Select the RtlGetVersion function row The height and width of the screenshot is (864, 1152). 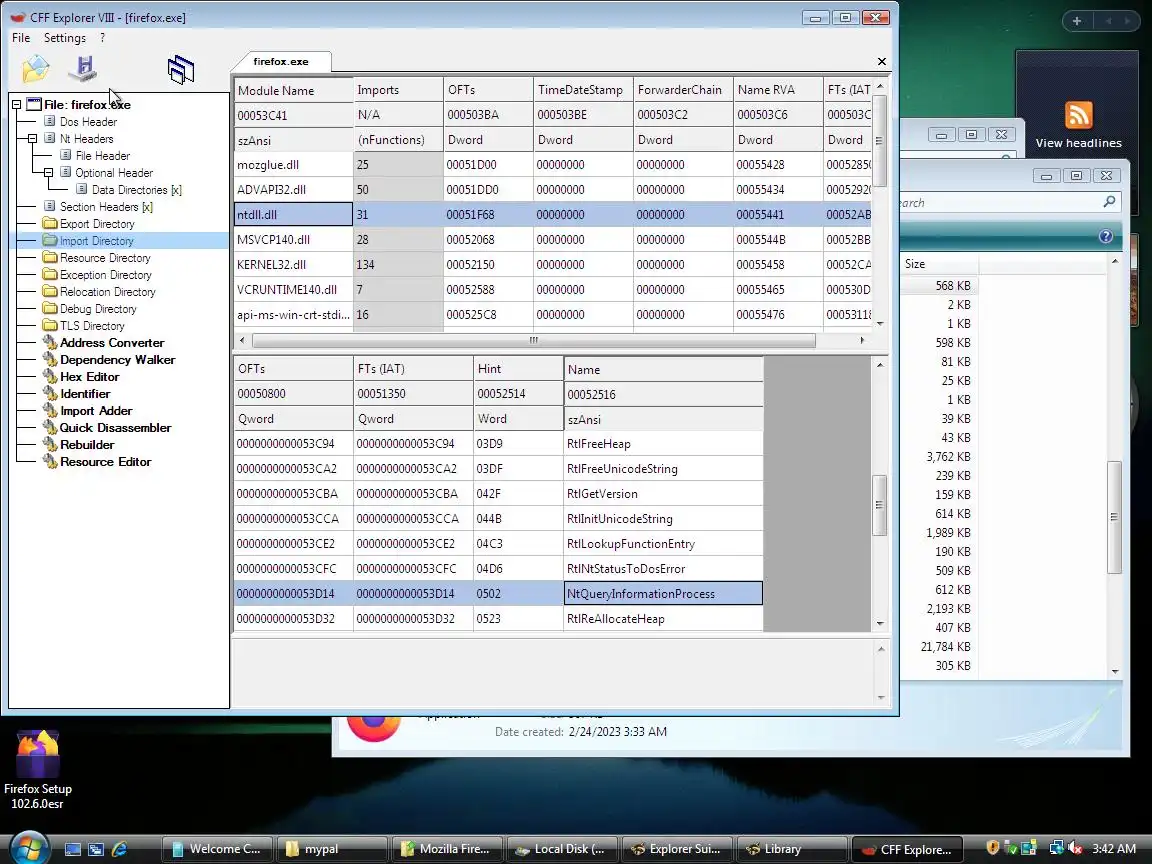tap(498, 494)
